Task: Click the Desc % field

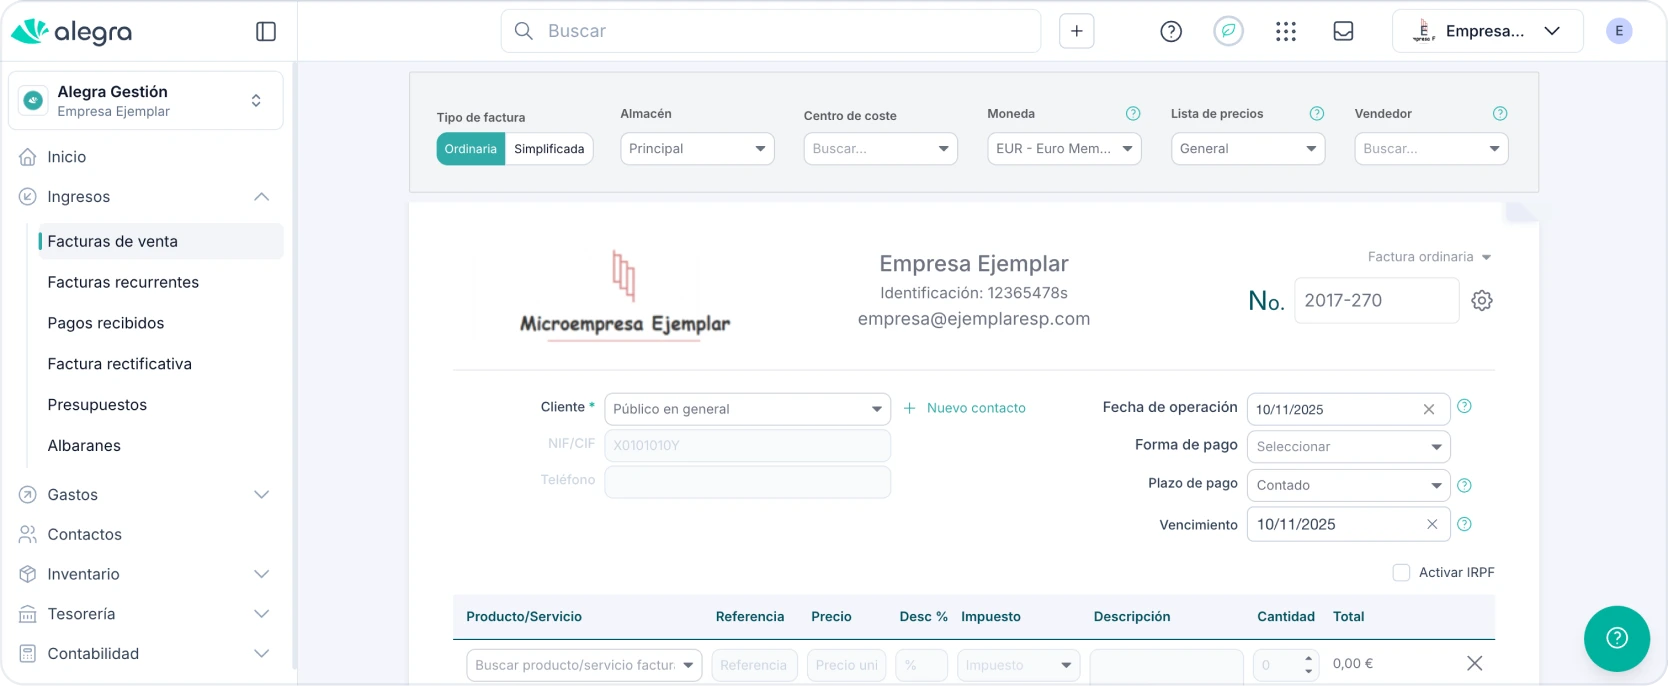Action: pyautogui.click(x=921, y=665)
